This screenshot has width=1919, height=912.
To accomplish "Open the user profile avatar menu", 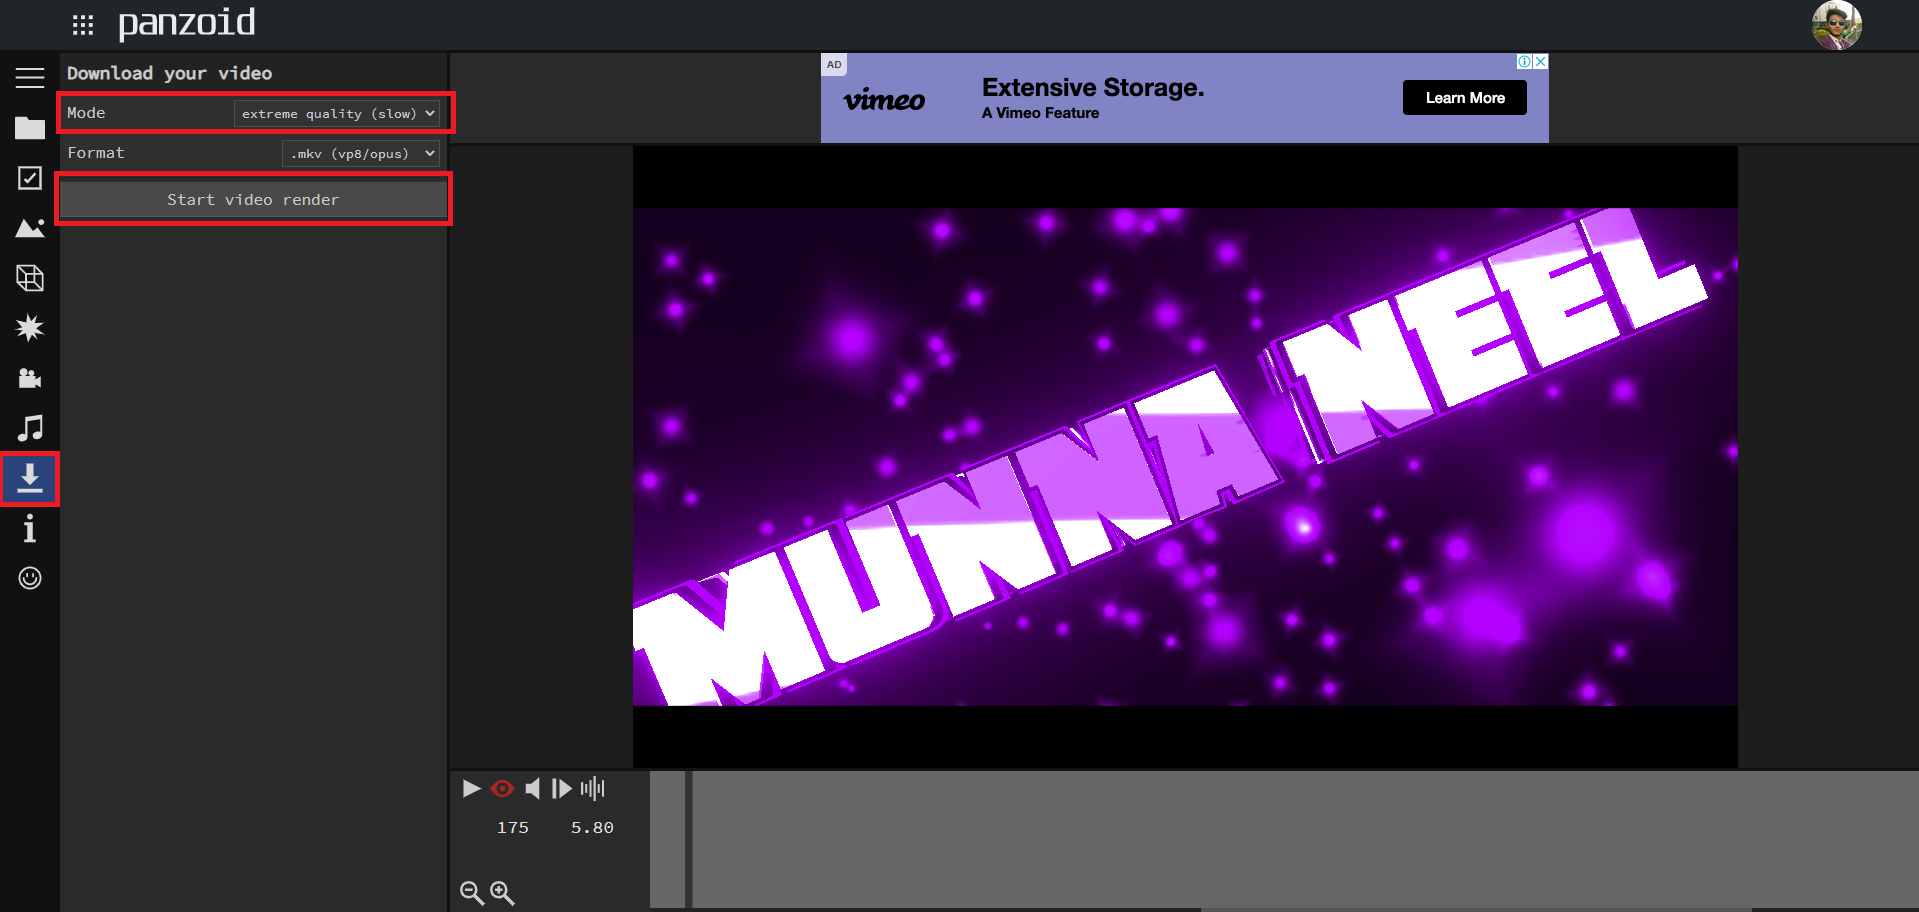I will click(x=1836, y=25).
